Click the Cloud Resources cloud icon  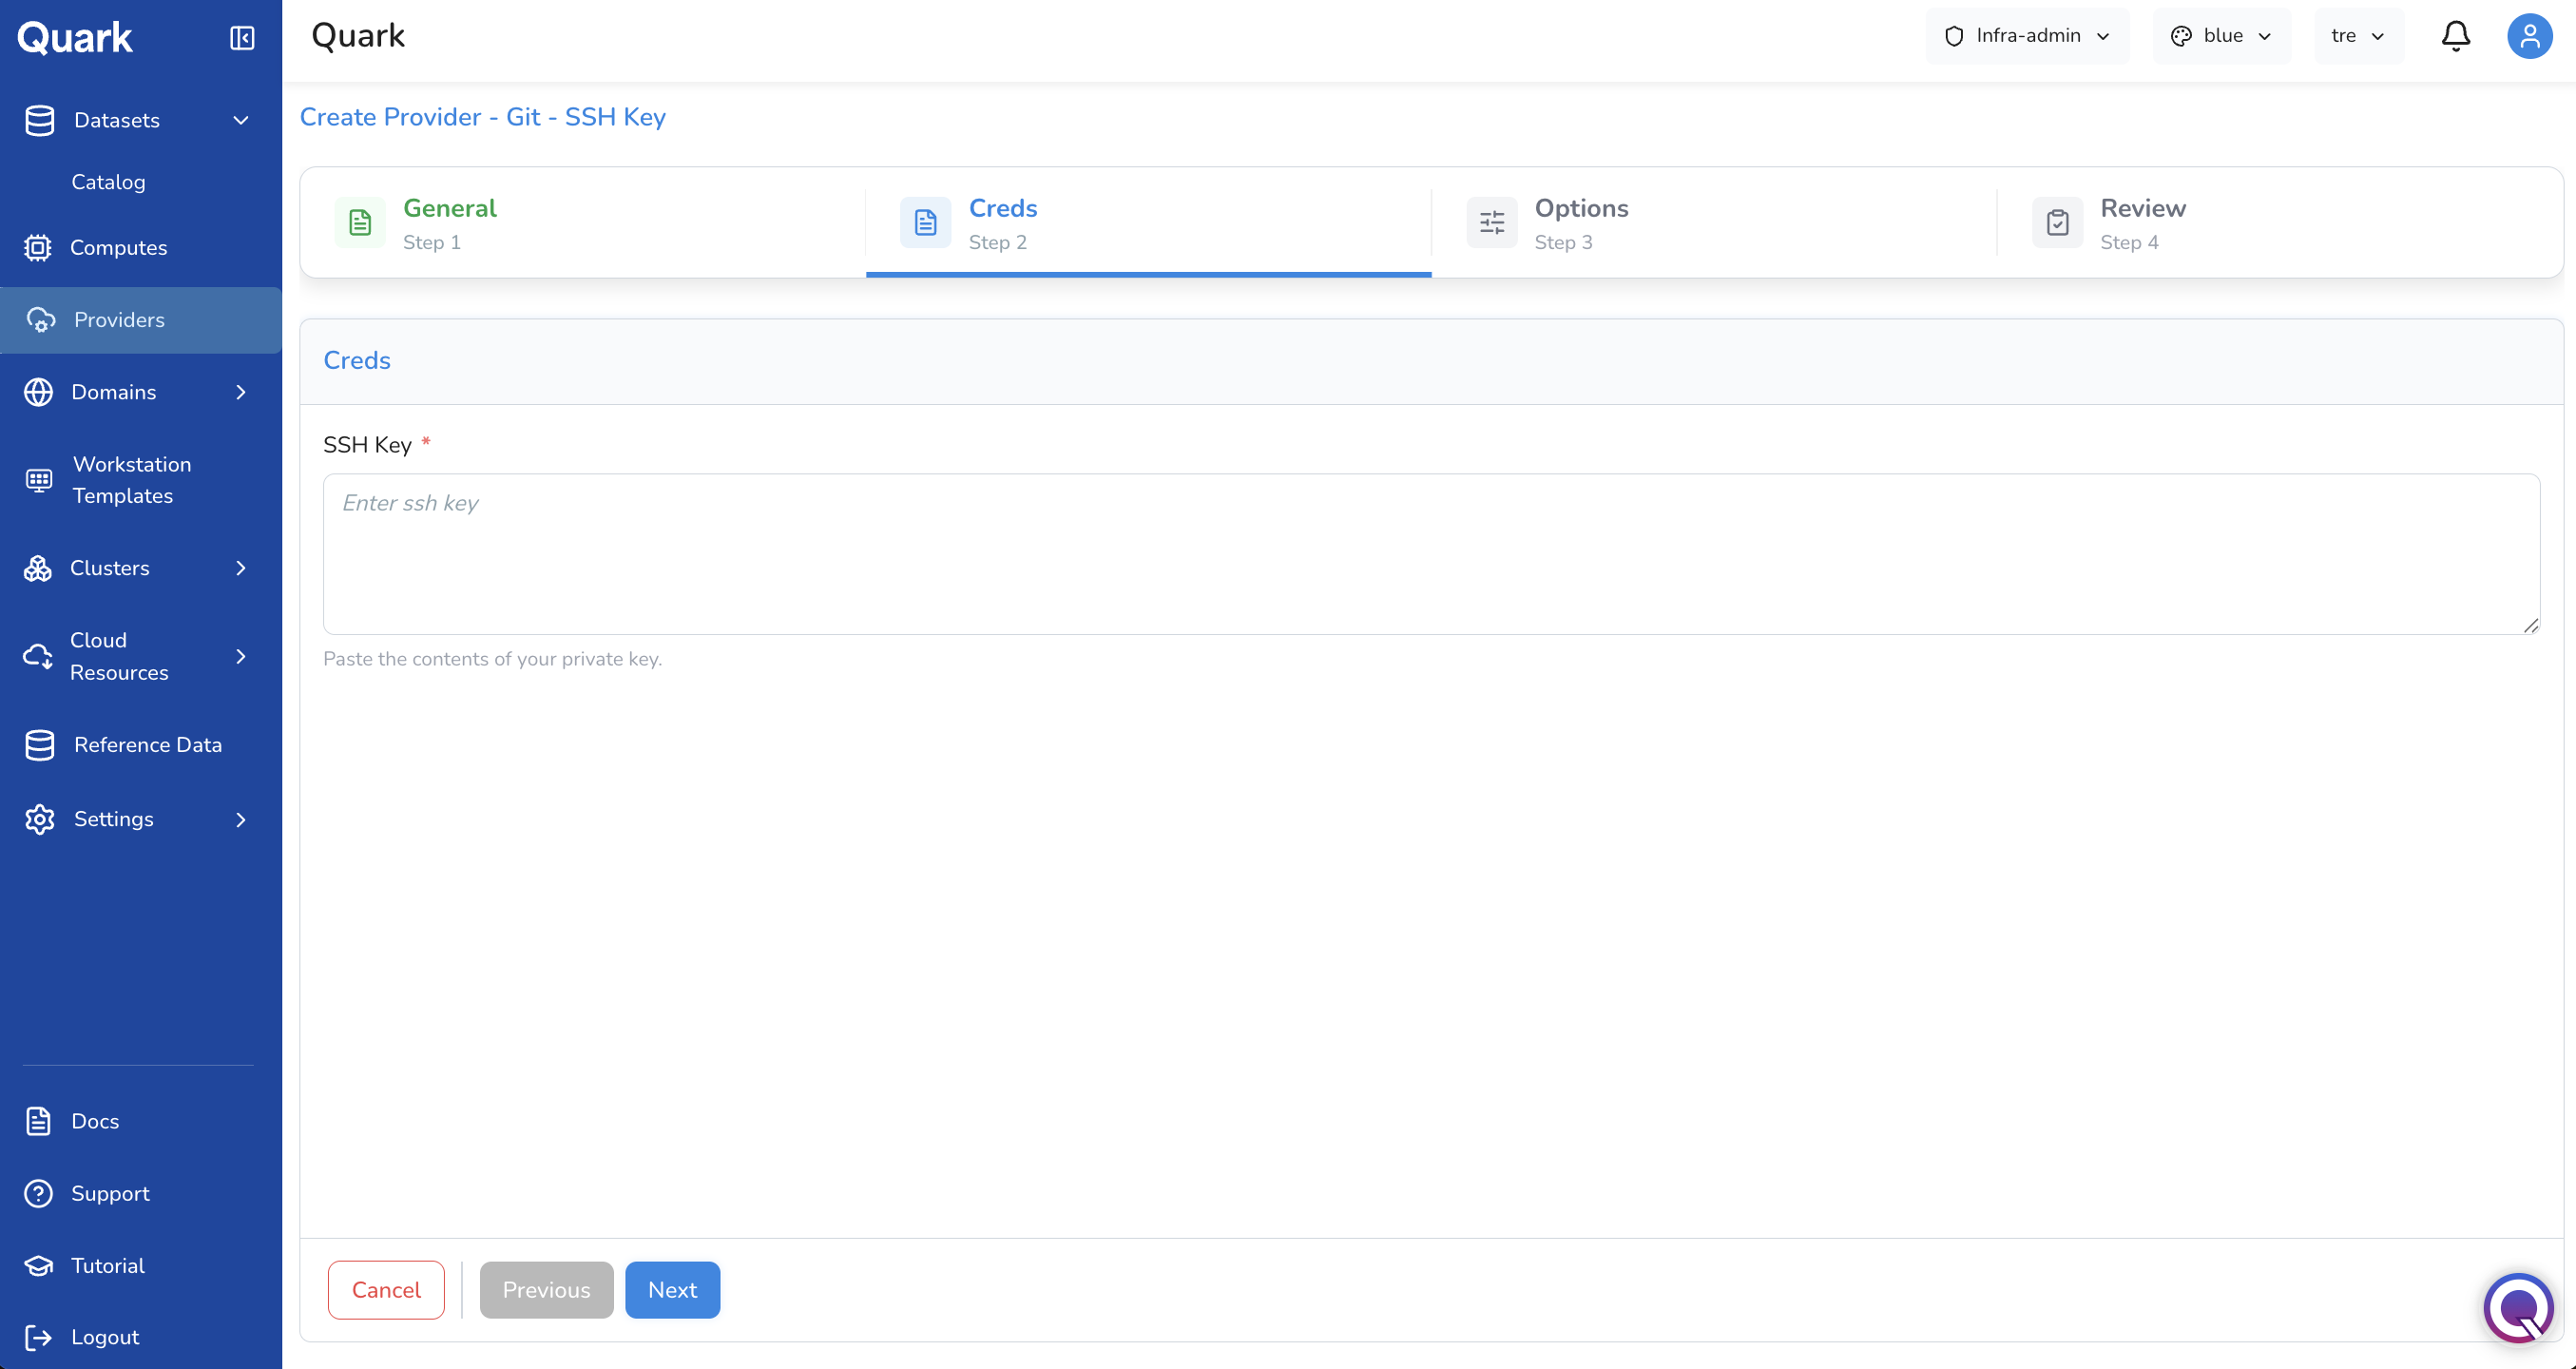[38, 656]
